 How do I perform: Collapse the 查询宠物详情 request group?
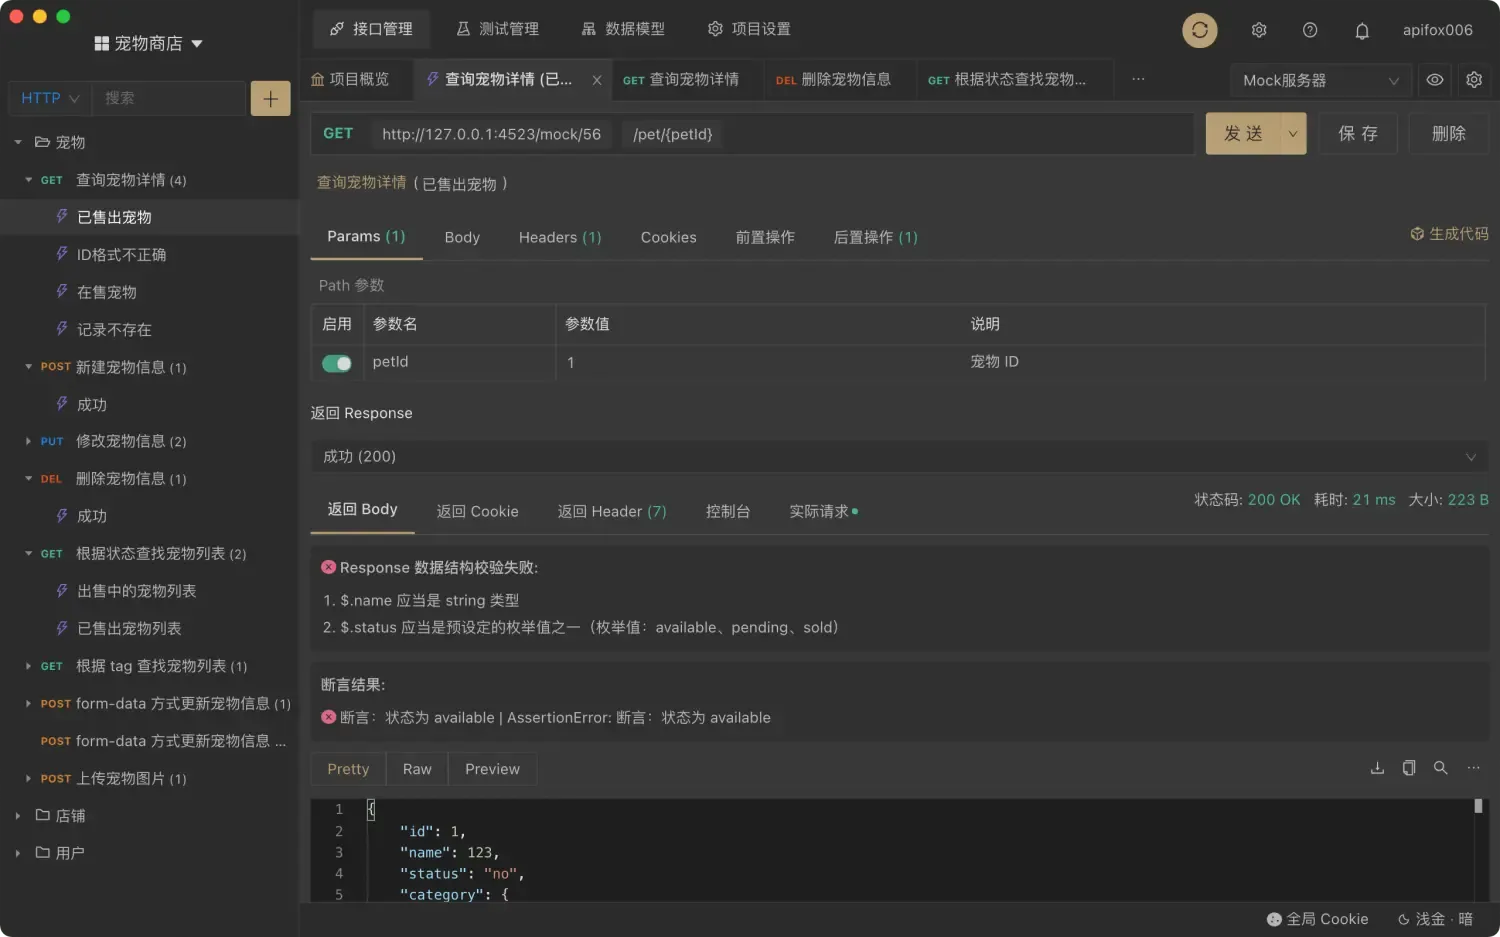coord(30,180)
